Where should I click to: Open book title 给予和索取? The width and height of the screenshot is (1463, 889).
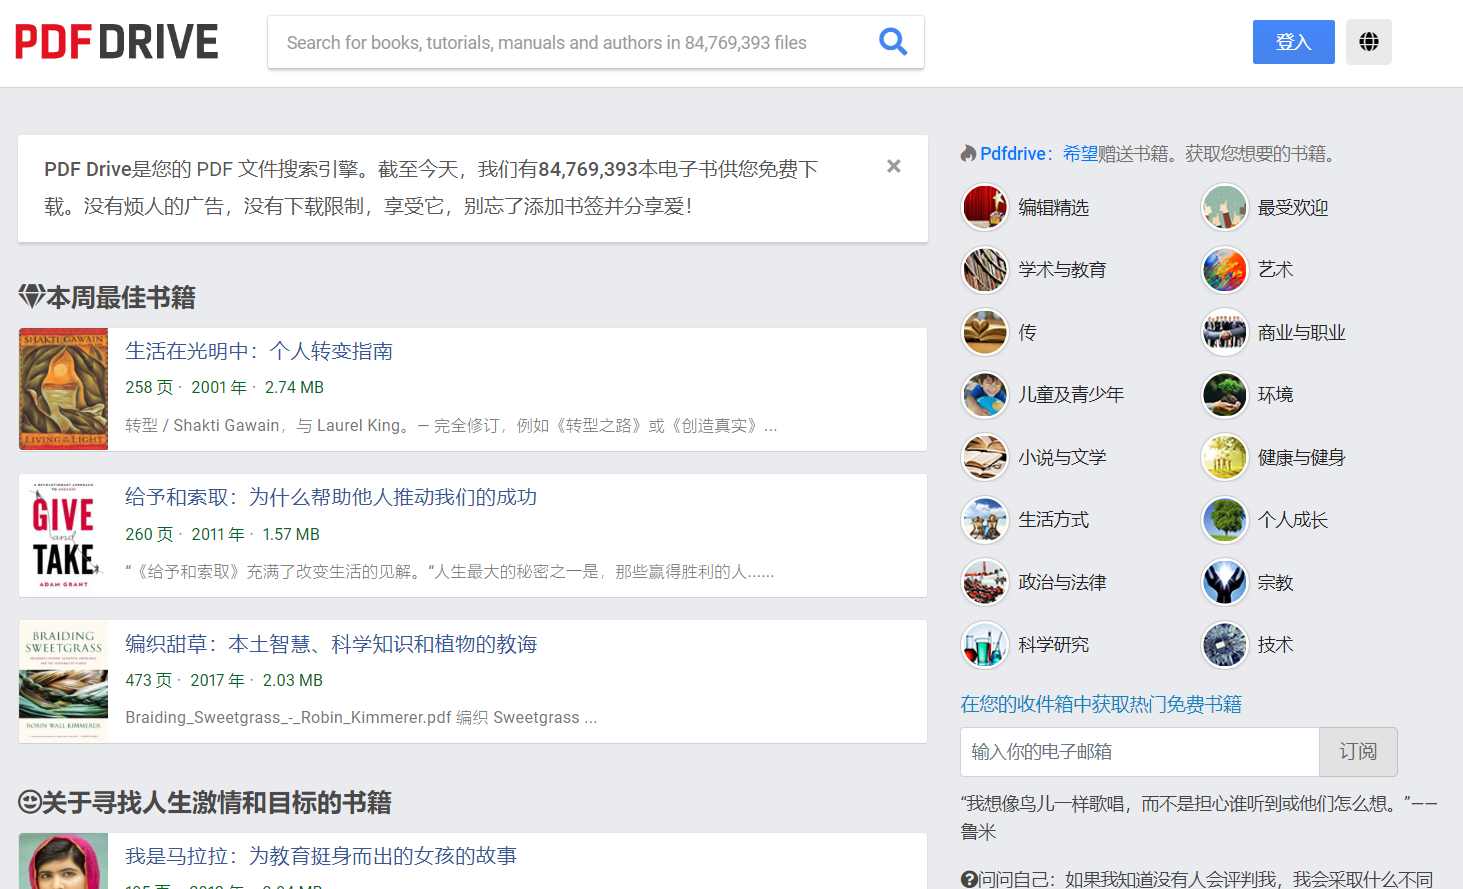point(331,497)
